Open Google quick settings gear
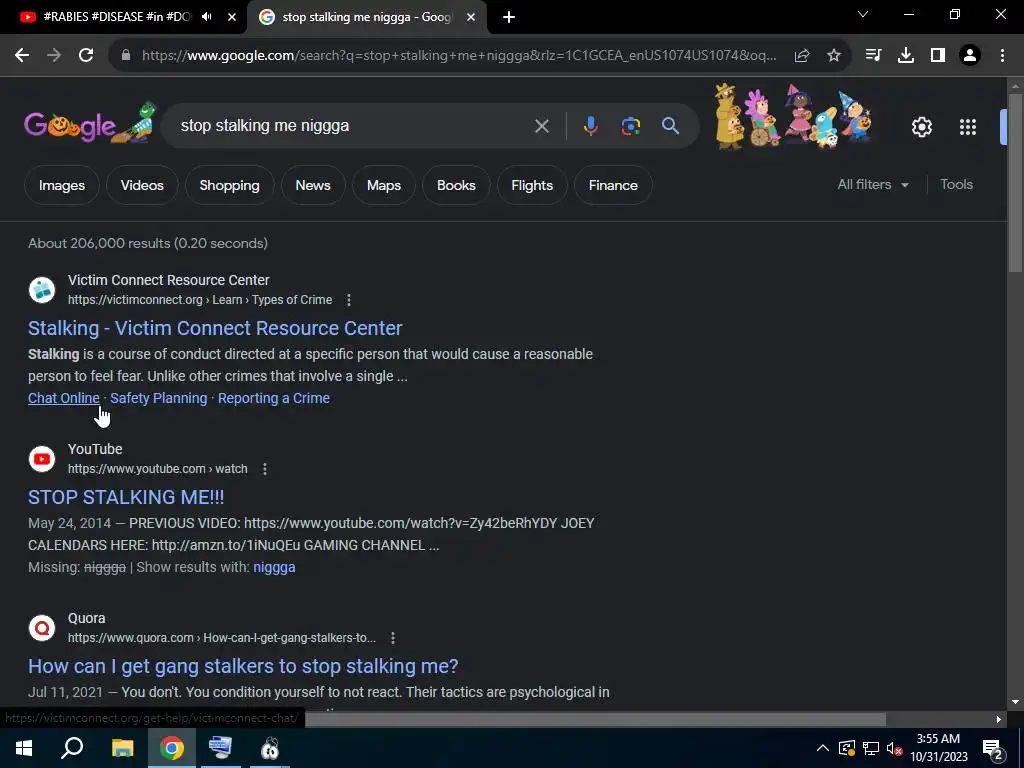The image size is (1024, 768). (921, 127)
